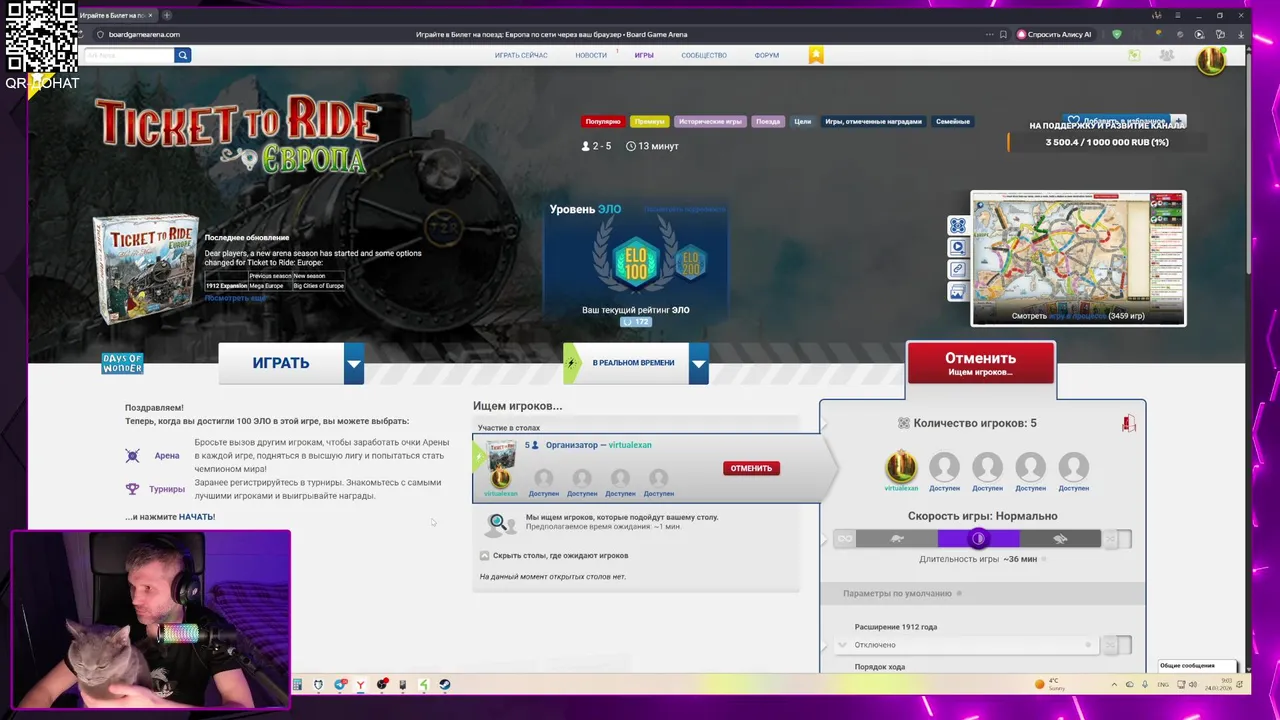The image size is (1280, 720).
Task: Open НОВОСТИ menu item
Action: click(591, 55)
